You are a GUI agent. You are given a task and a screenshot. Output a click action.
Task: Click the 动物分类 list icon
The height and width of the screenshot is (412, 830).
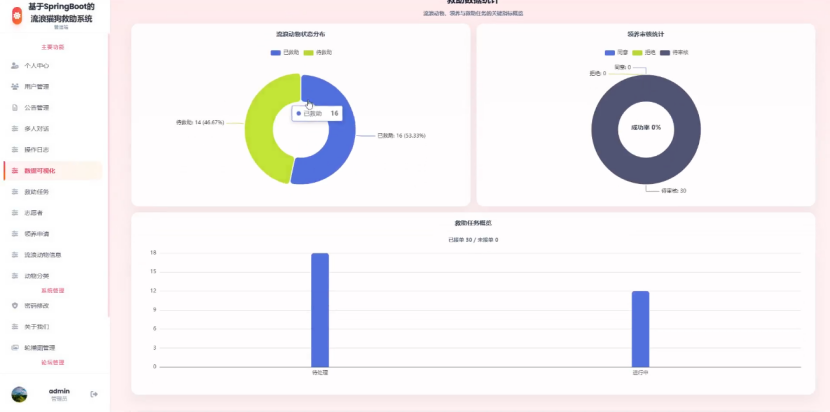[15, 276]
